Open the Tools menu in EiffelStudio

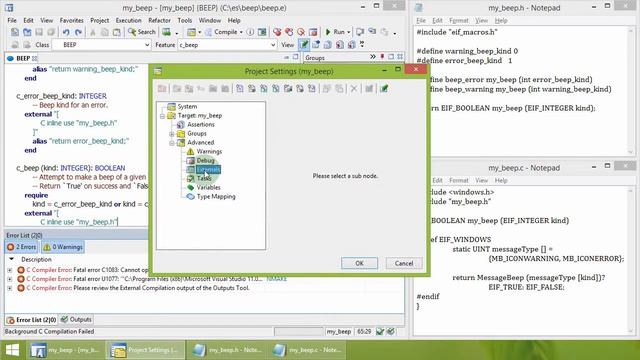point(184,20)
